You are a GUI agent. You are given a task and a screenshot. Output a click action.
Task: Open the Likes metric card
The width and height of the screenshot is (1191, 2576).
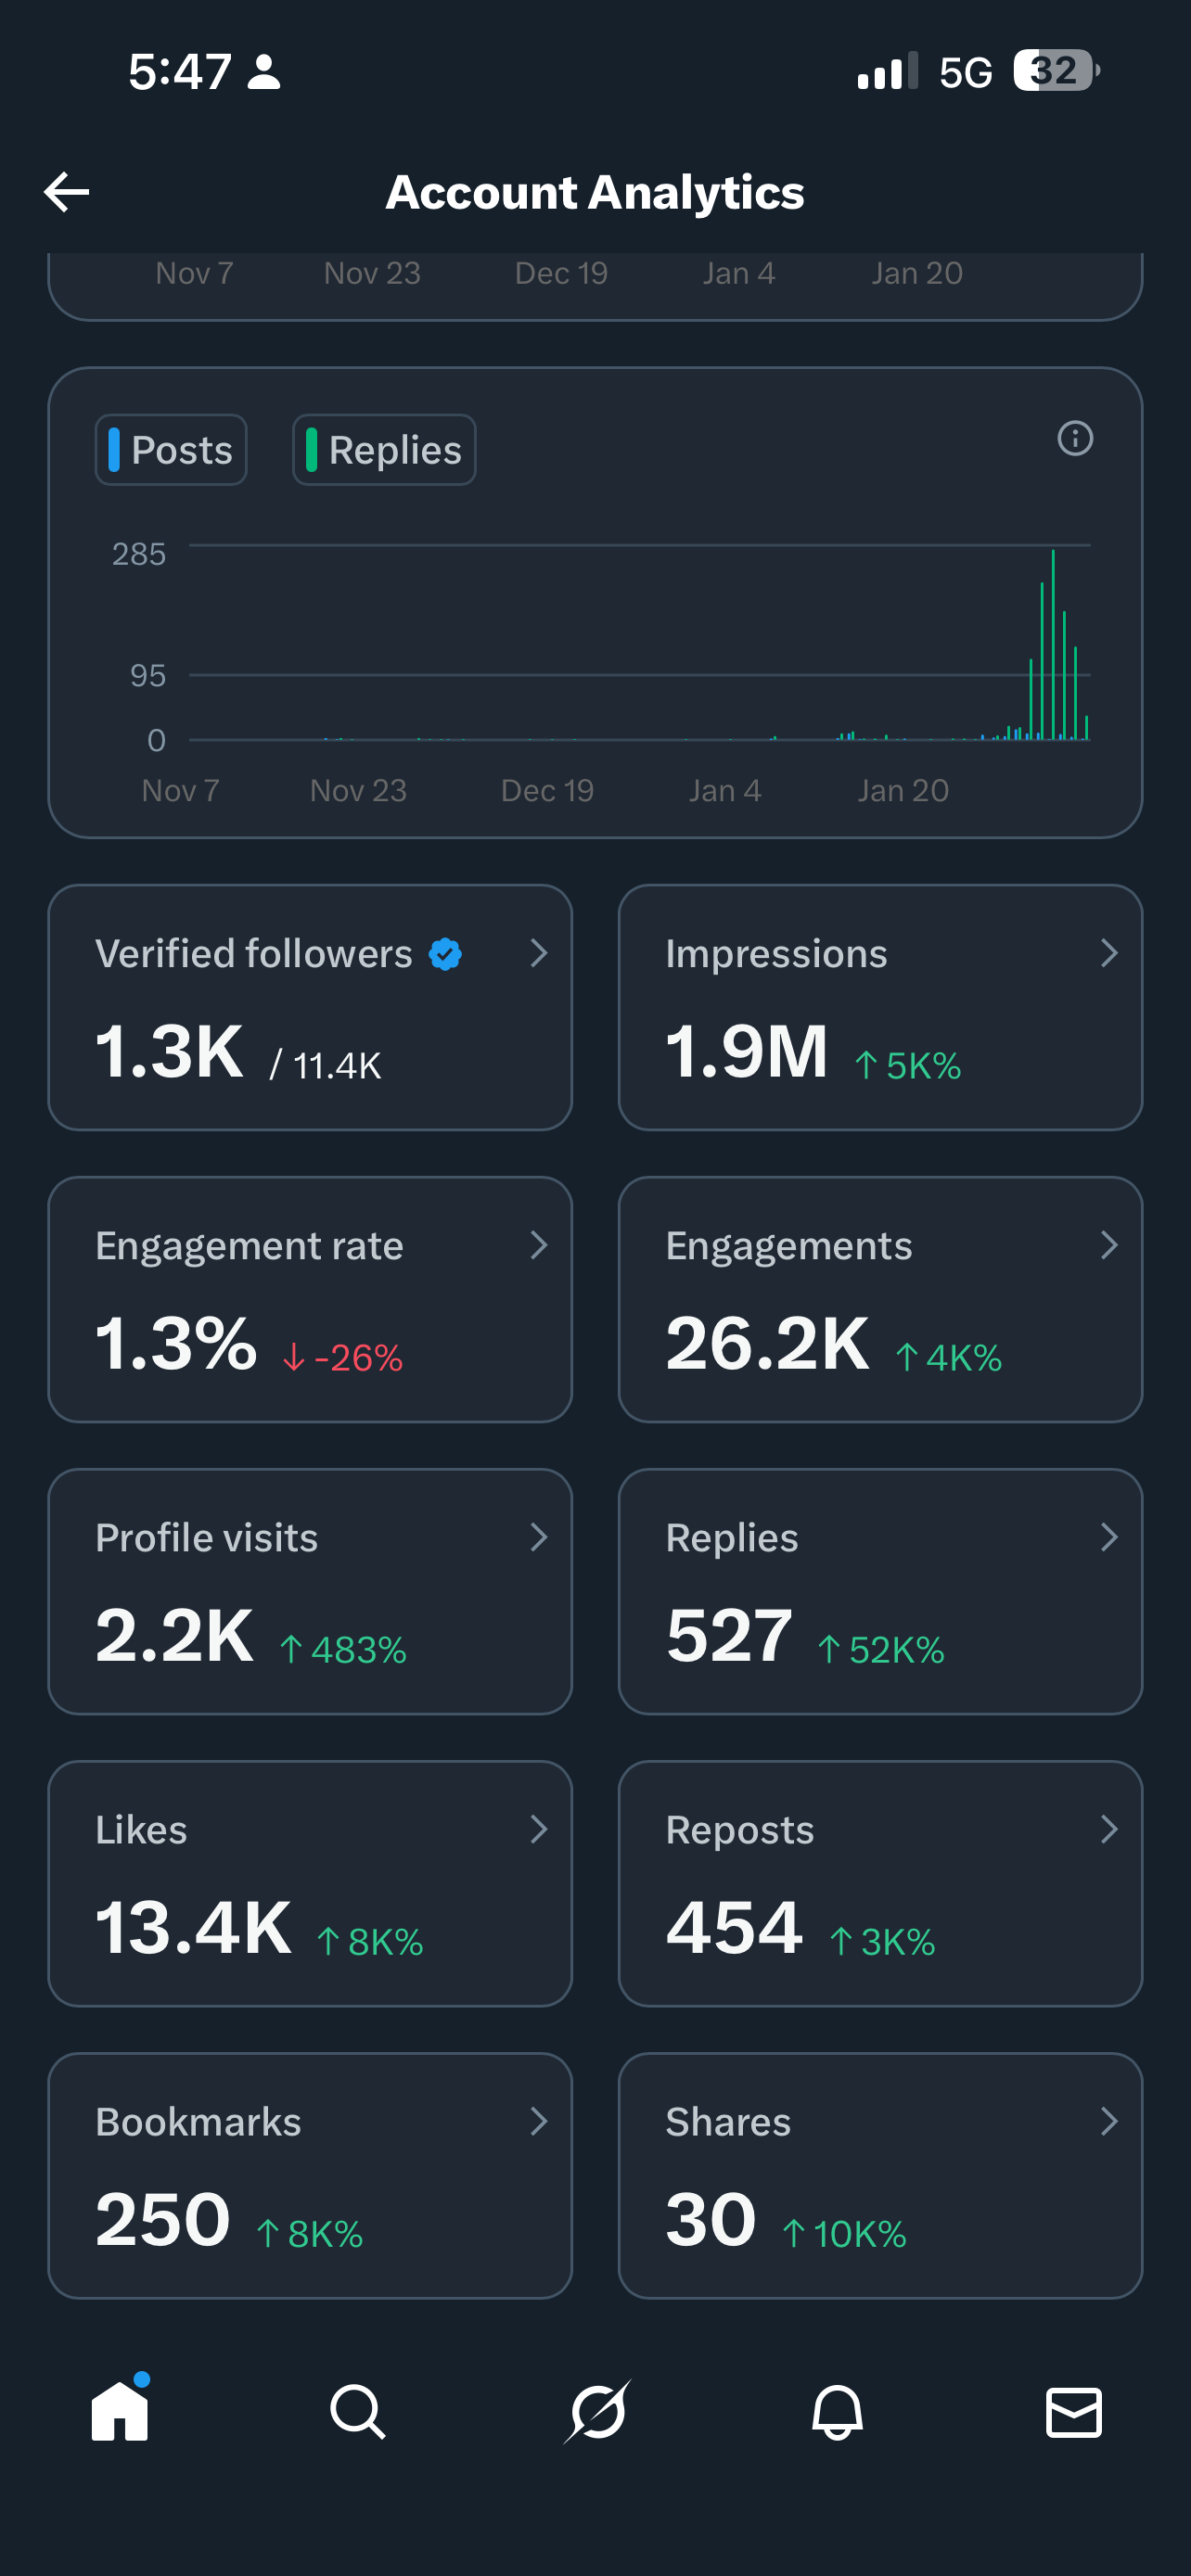click(310, 1883)
